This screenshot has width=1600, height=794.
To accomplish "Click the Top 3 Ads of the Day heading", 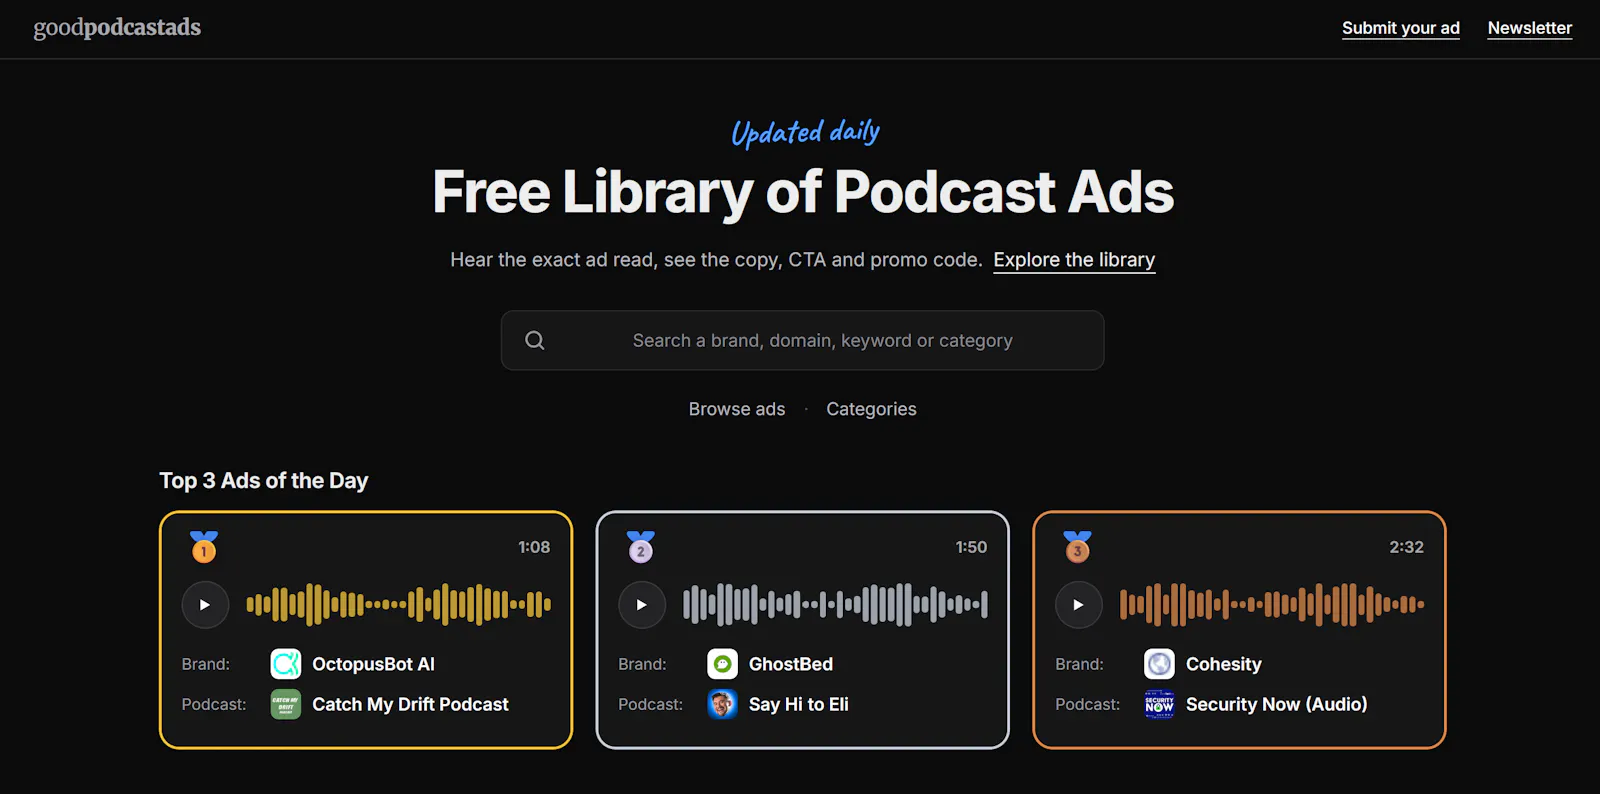I will click(264, 481).
